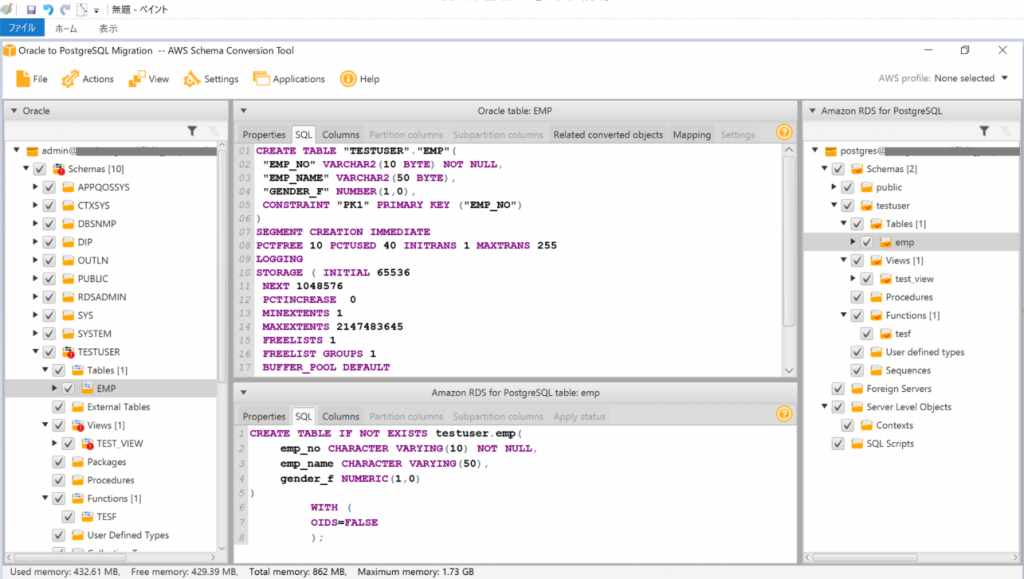Collapse the Oracle TESTUSER schema node

35,351
